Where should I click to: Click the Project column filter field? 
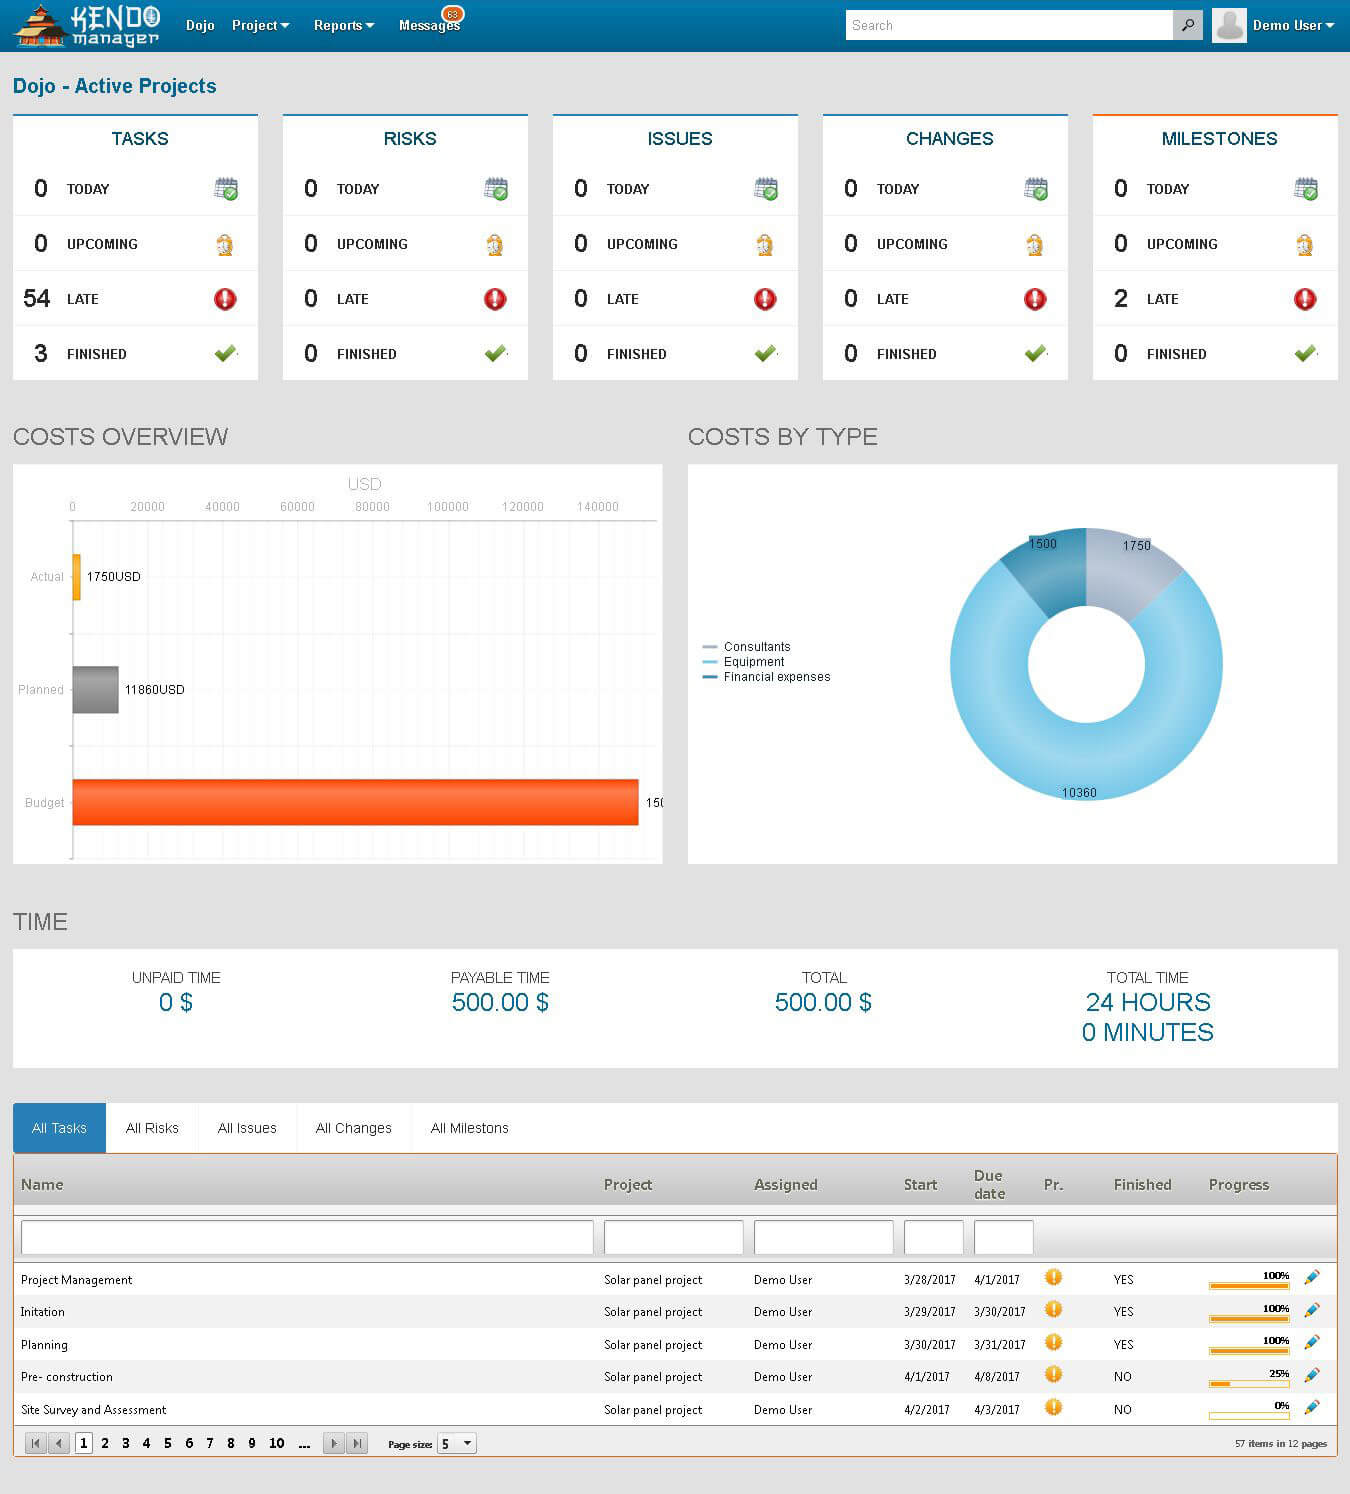(x=674, y=1237)
